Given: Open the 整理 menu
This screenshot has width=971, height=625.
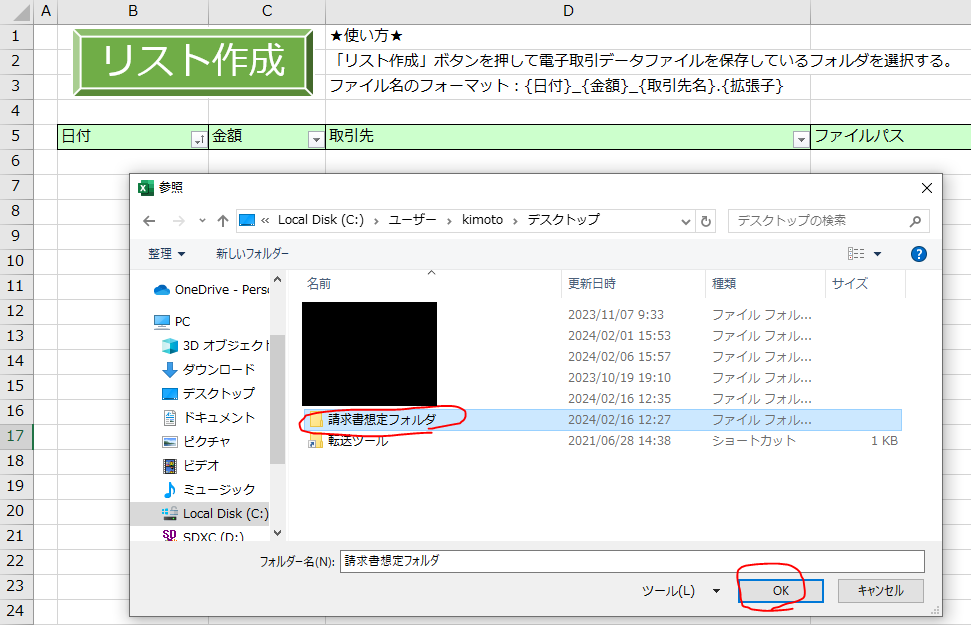Looking at the screenshot, I should (x=166, y=254).
